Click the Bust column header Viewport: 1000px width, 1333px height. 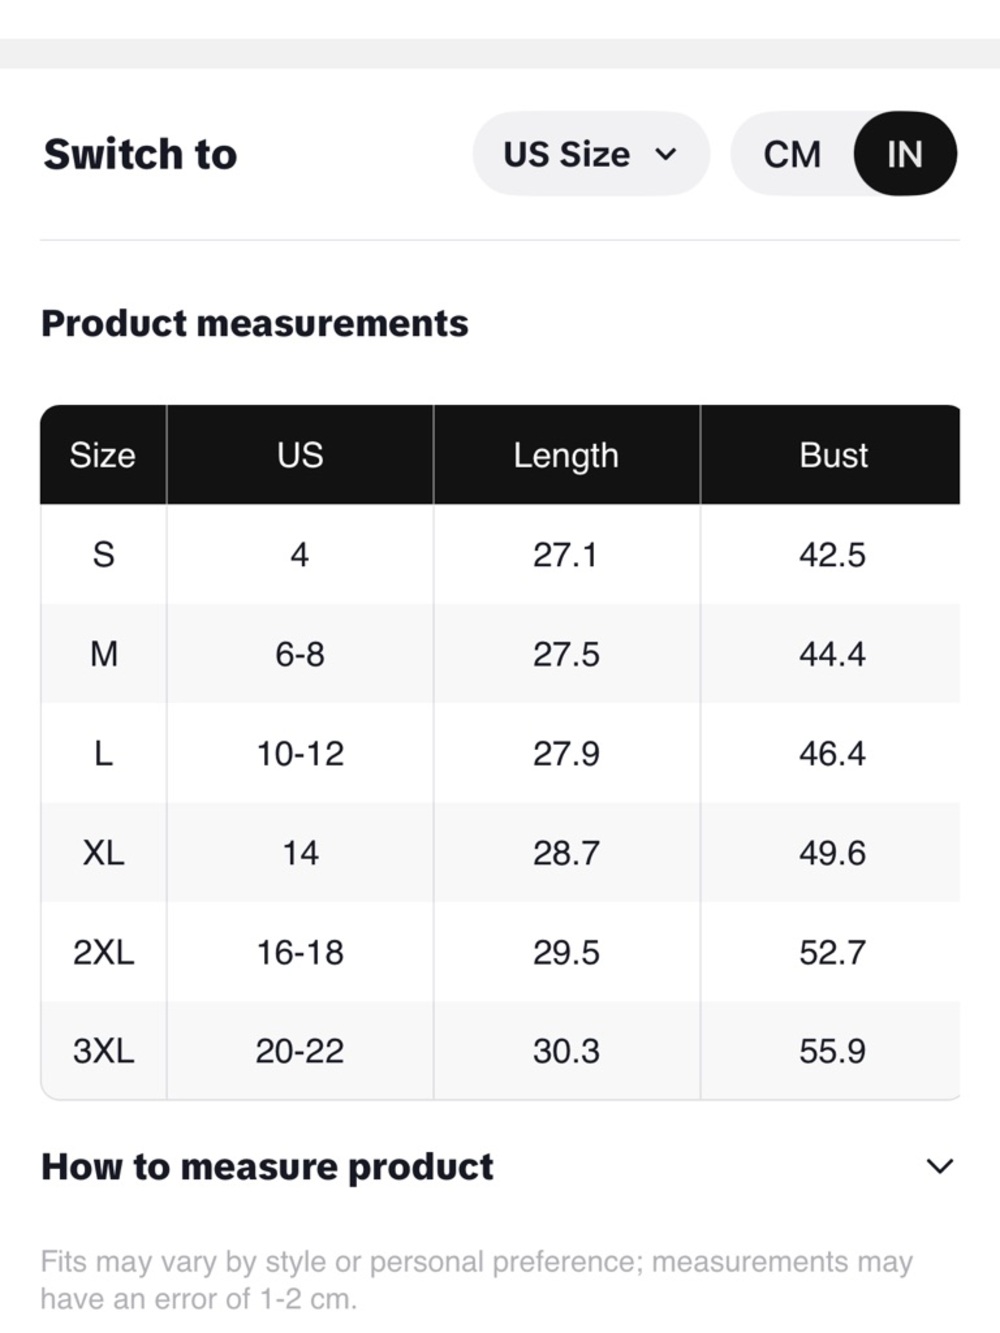pyautogui.click(x=832, y=455)
